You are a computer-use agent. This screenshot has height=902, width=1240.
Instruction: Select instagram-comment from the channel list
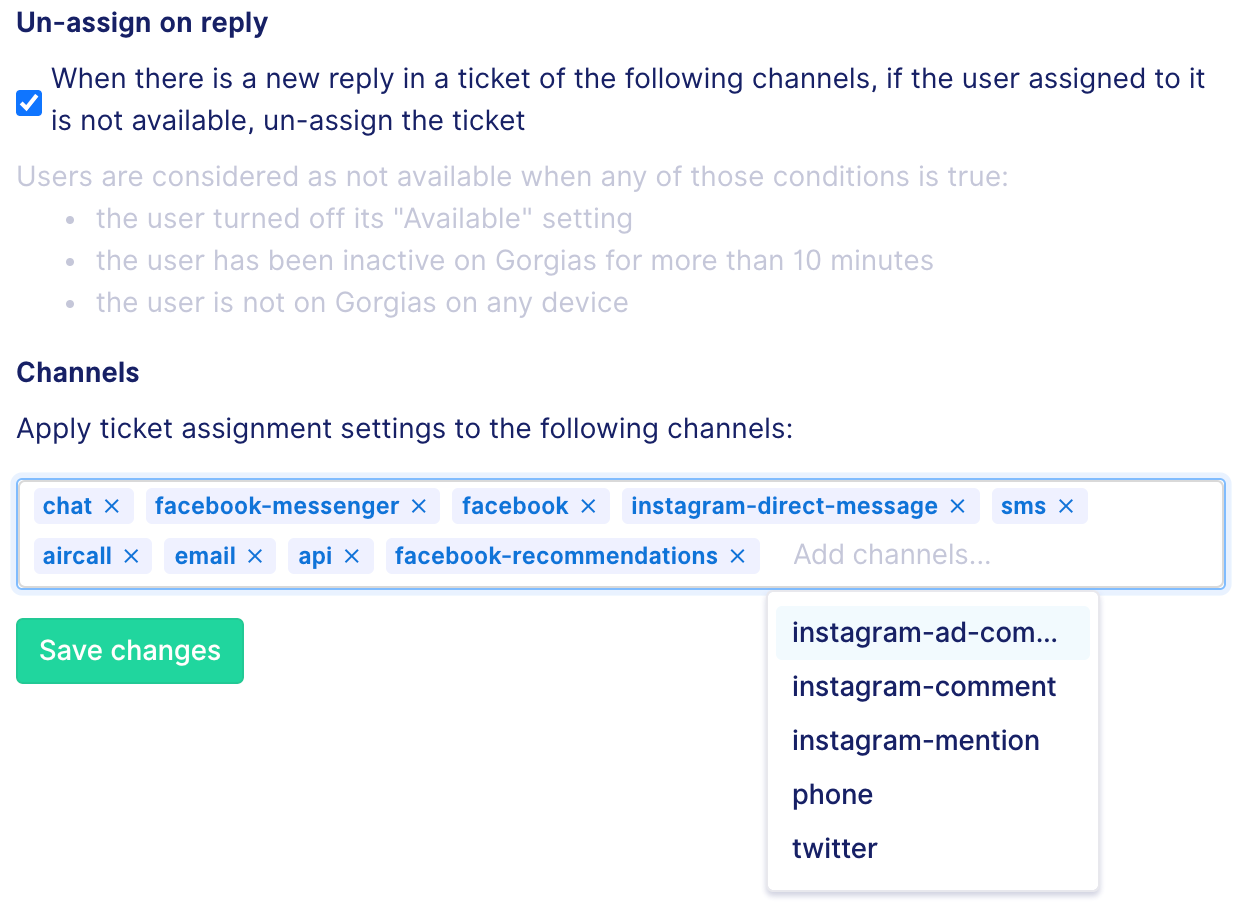(x=932, y=687)
